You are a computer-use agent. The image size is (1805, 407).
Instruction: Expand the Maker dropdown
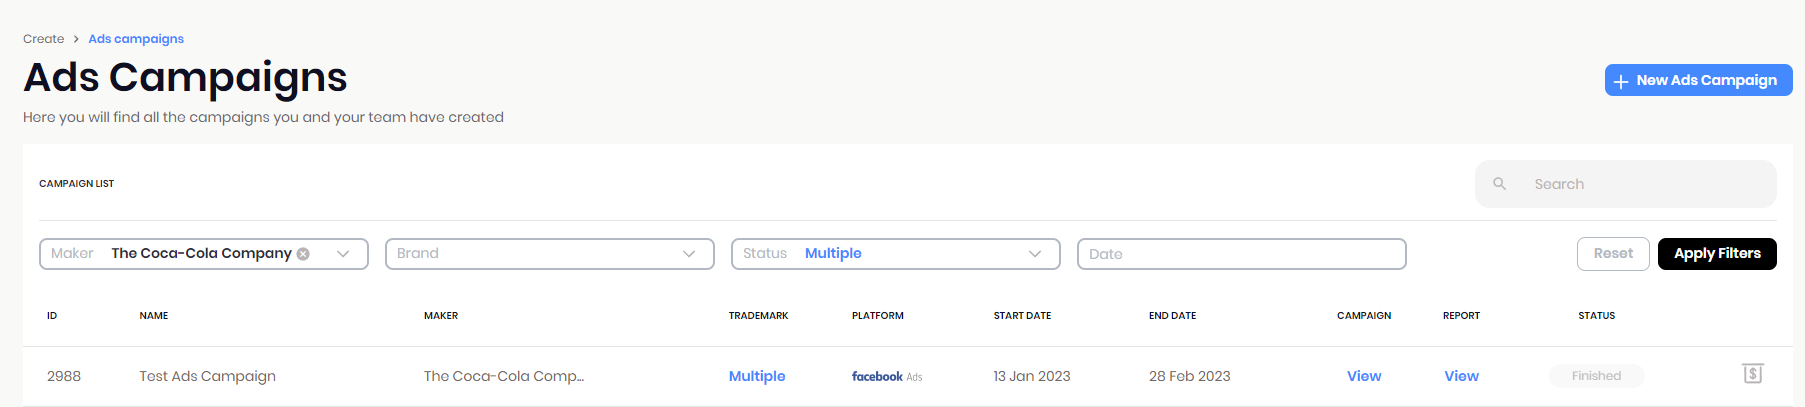343,254
